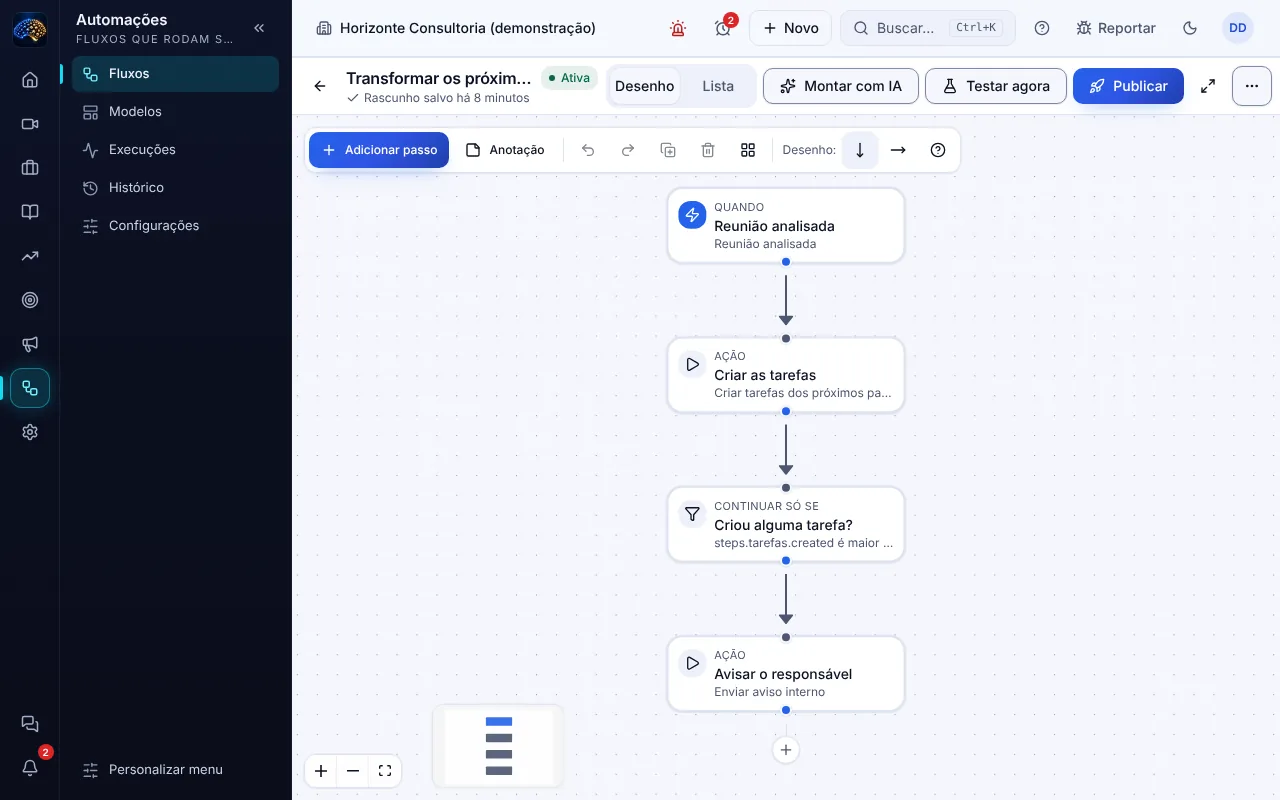Open Execuções in the sidebar
Screen dimensions: 1280x800
[175, 150]
